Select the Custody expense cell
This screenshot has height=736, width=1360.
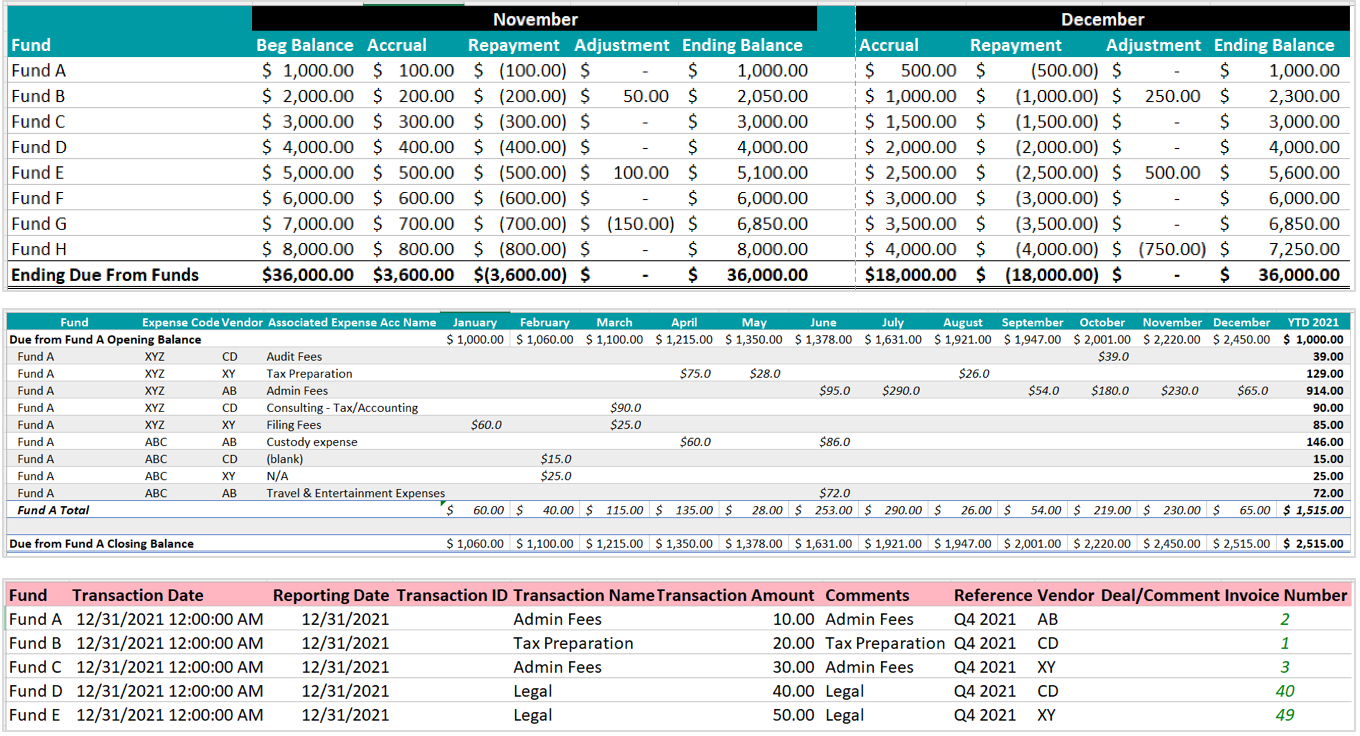point(311,442)
